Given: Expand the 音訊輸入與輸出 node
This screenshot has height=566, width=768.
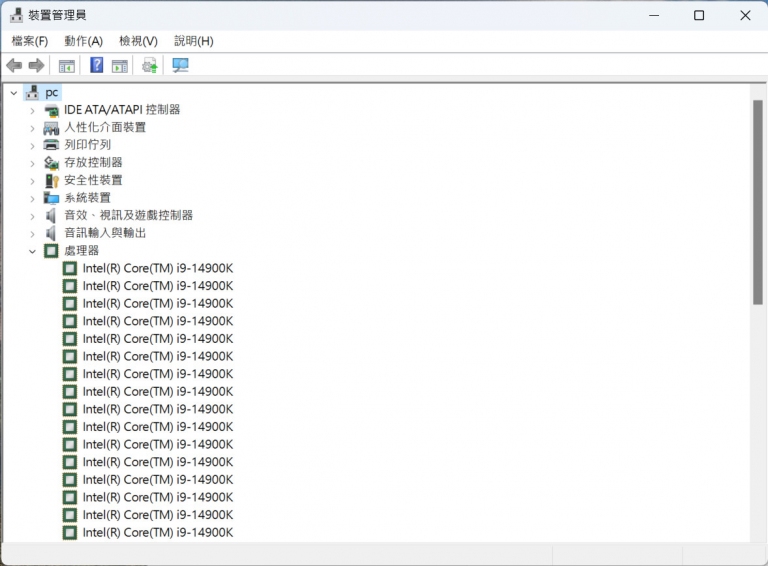Looking at the screenshot, I should coord(32,234).
